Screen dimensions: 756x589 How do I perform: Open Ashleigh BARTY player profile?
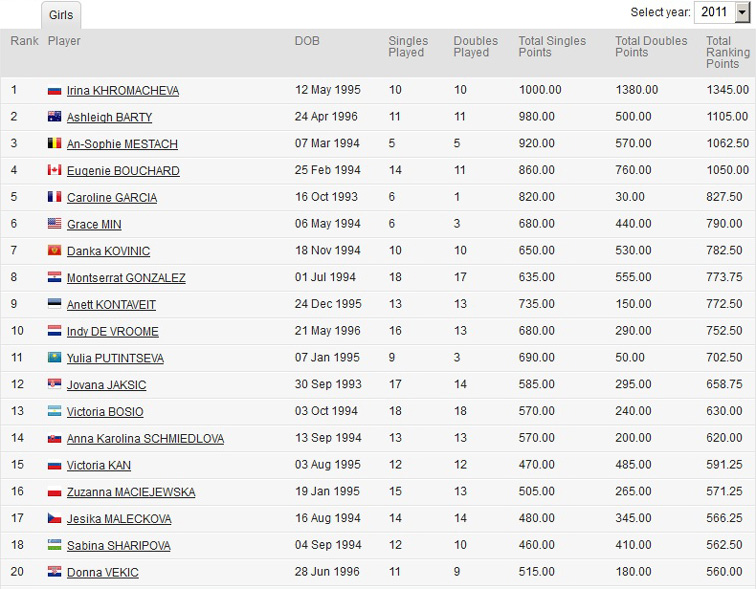click(109, 117)
